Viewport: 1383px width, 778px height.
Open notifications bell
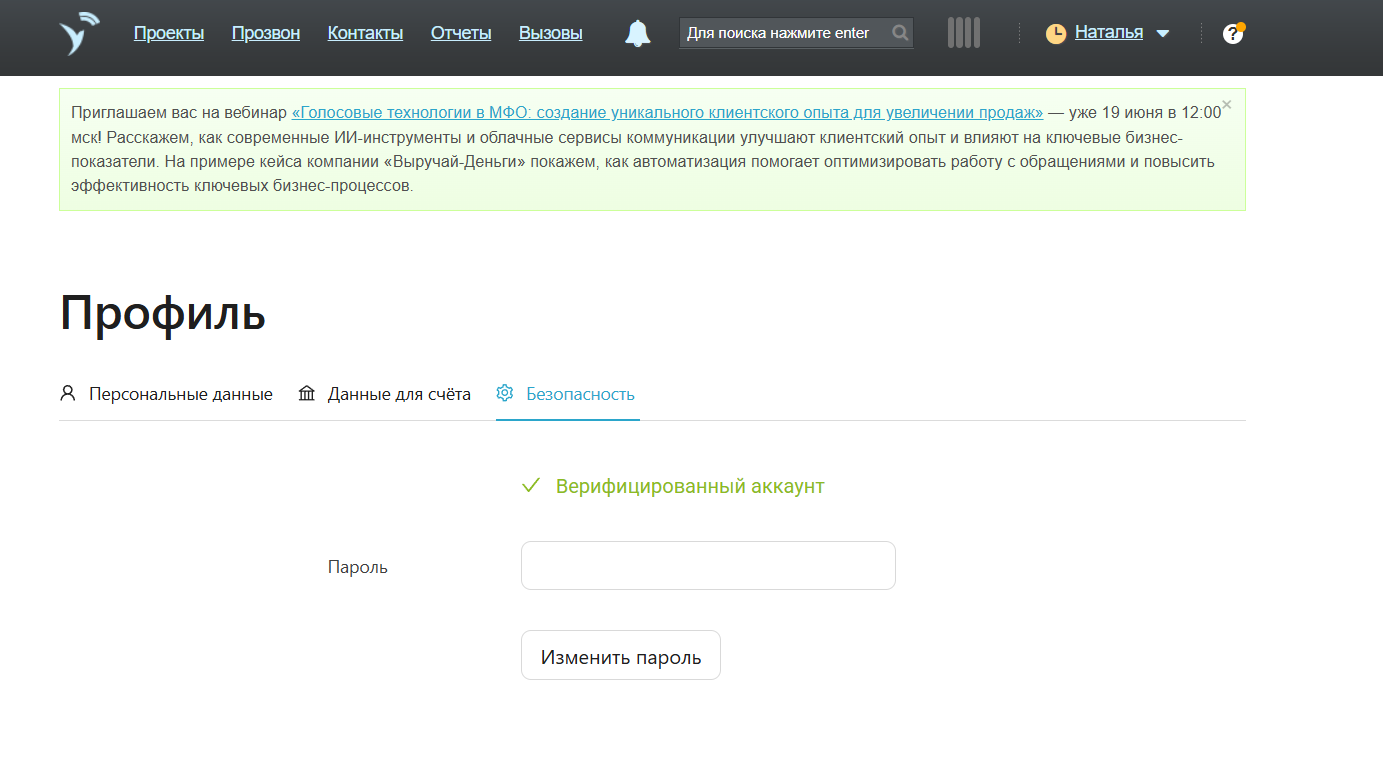[637, 34]
